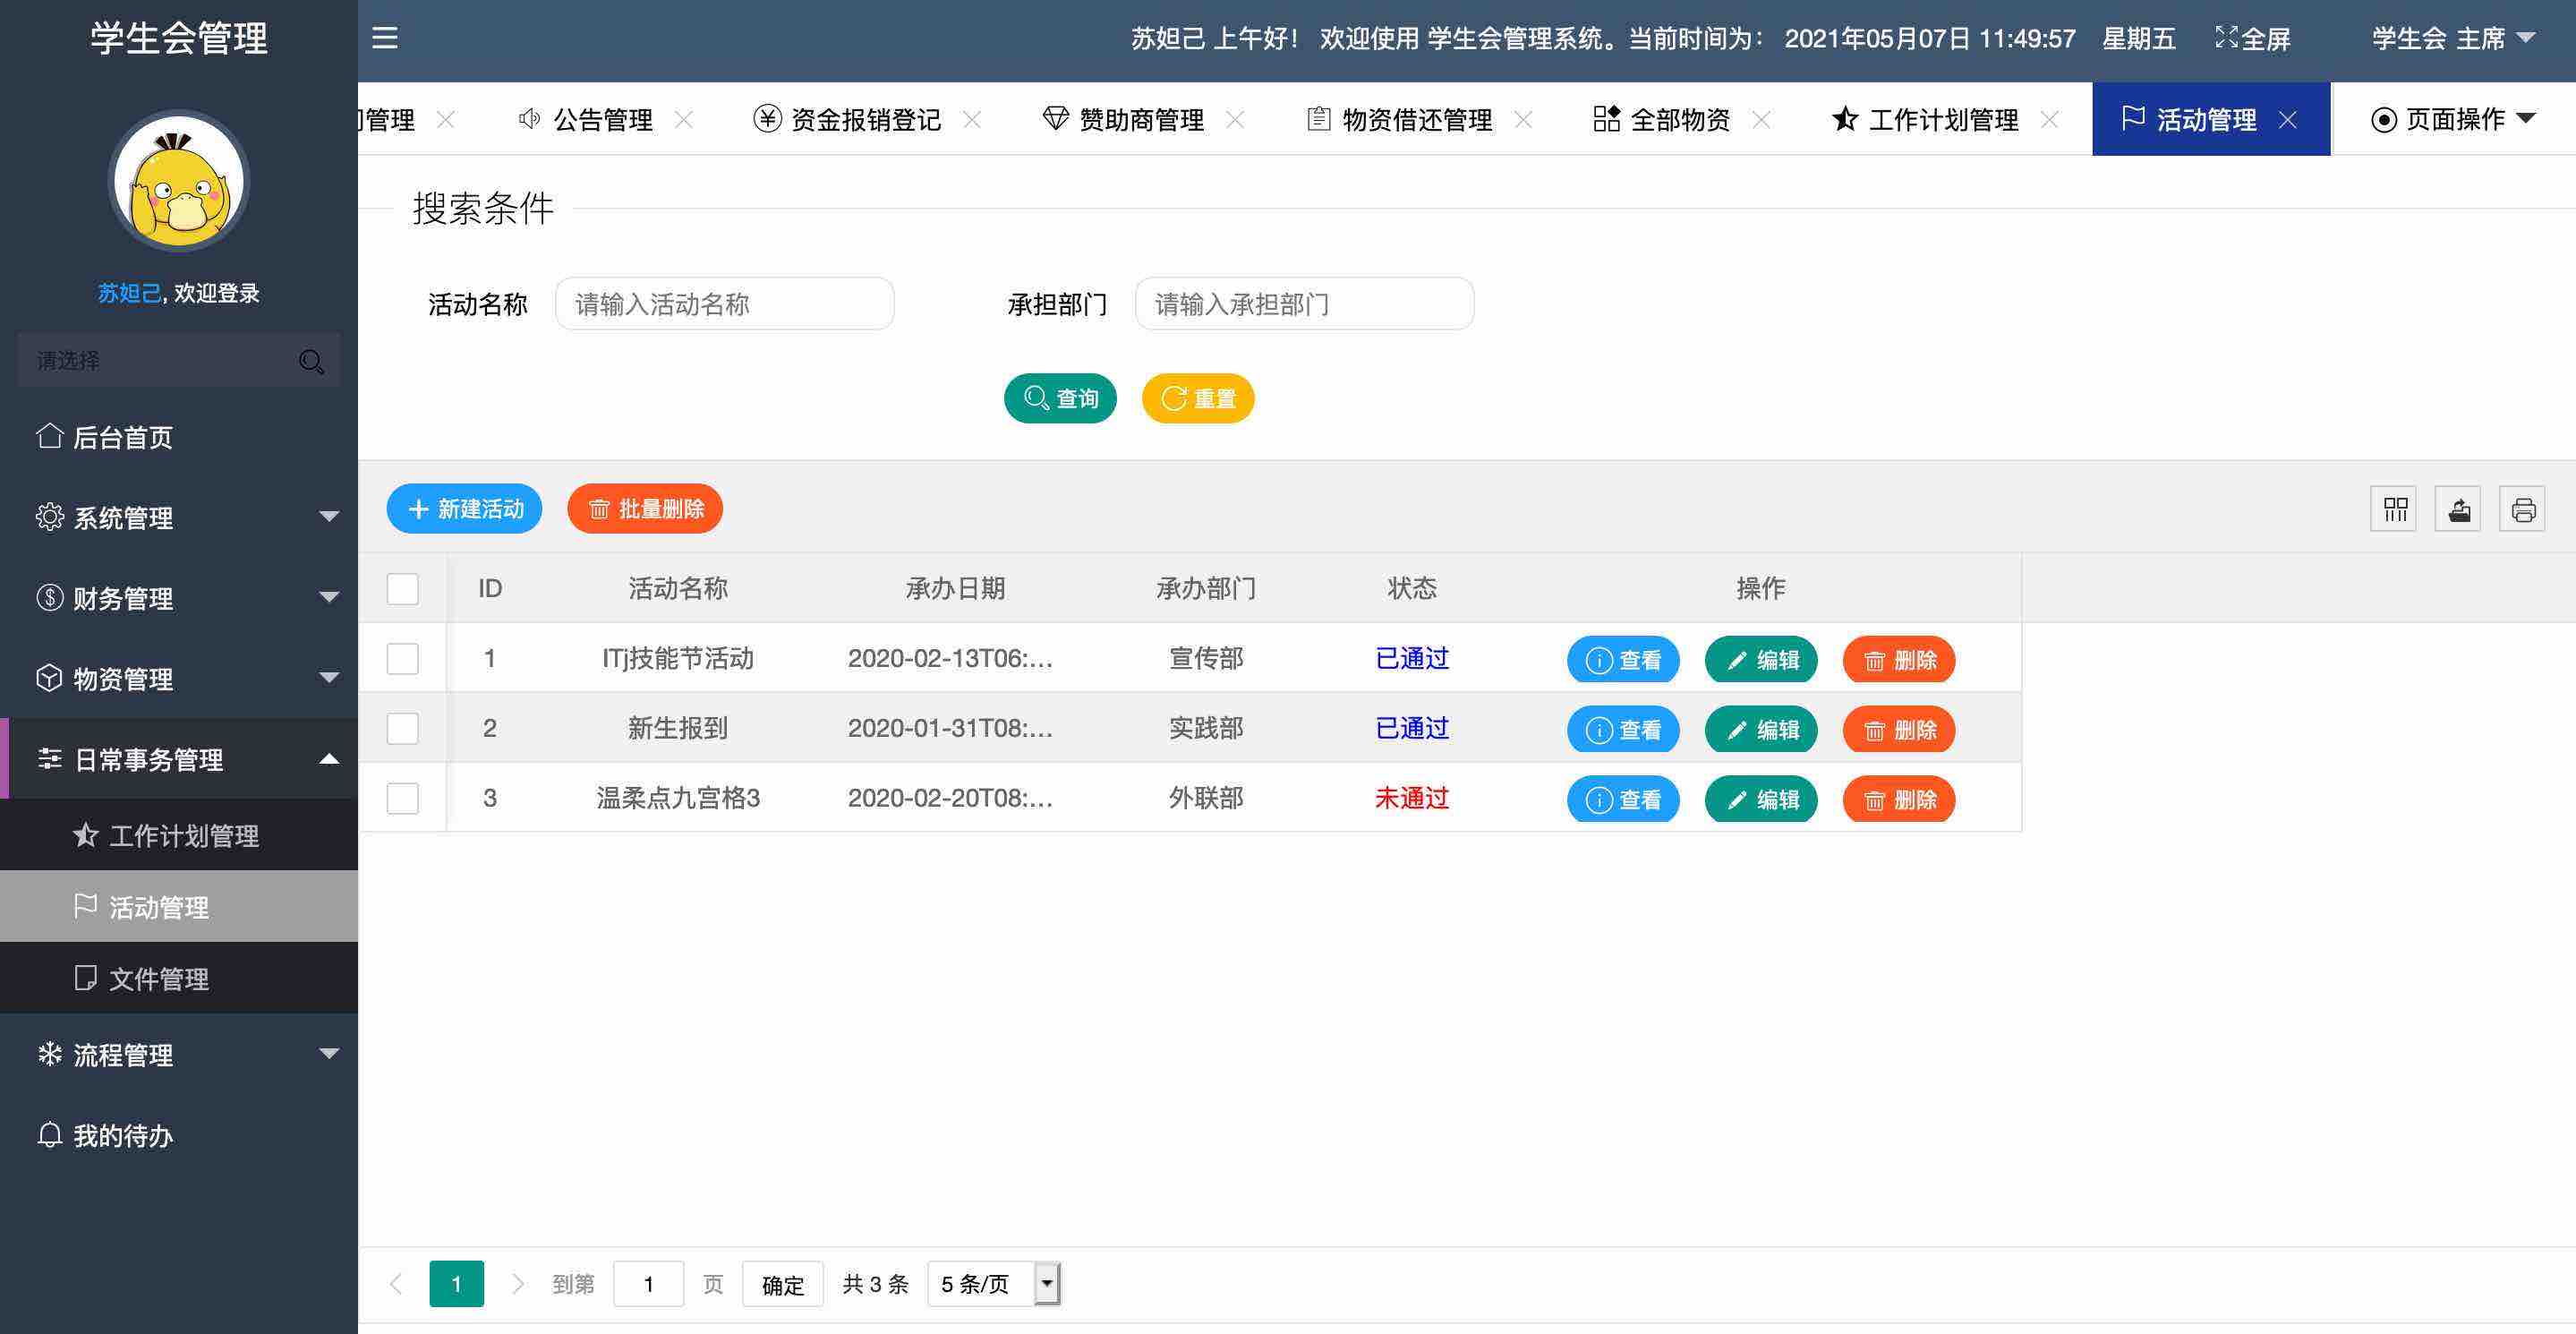Viewport: 2576px width, 1334px height.
Task: Click the 活动名称 search input field
Action: tap(725, 304)
